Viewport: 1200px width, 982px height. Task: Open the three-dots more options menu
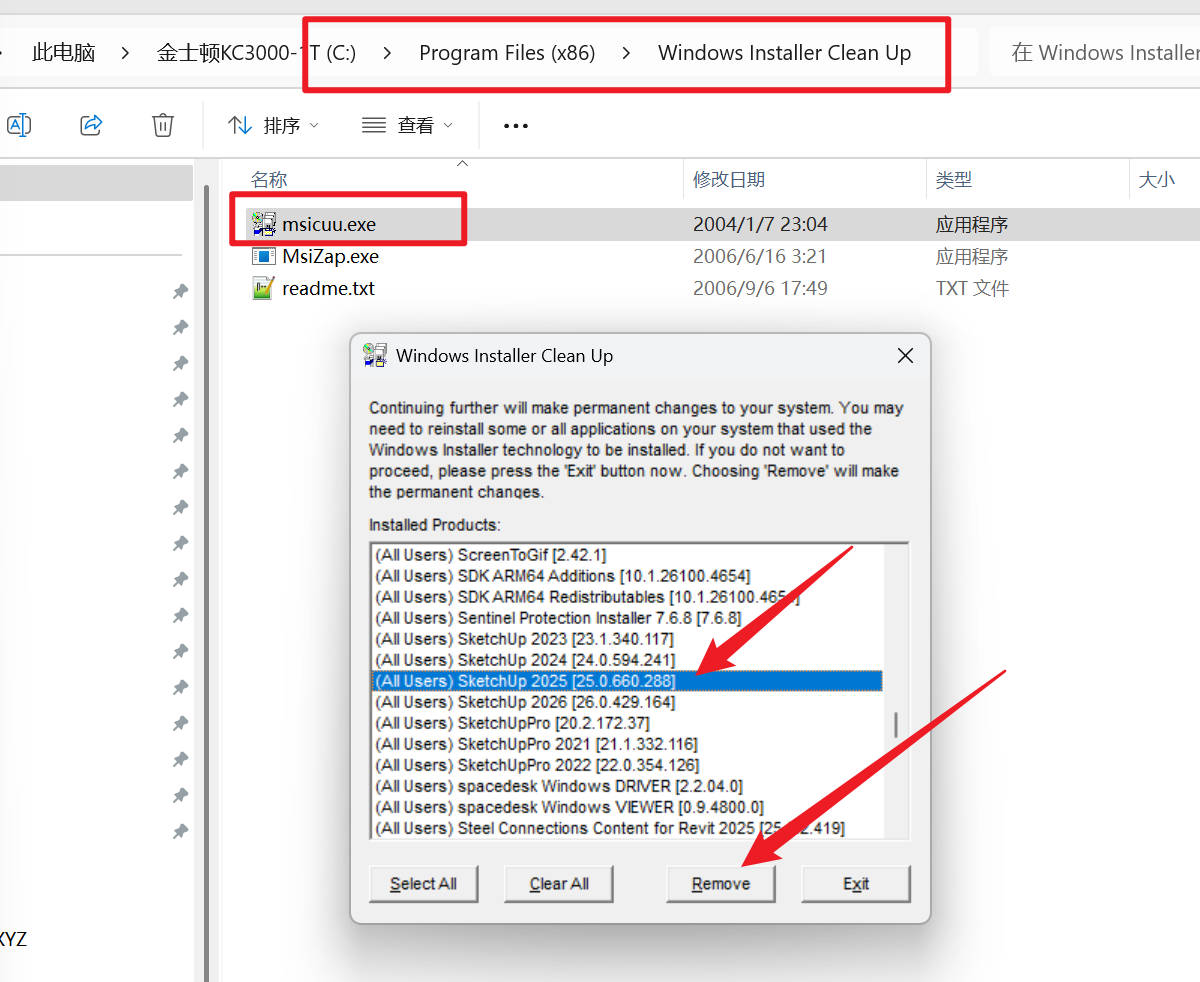515,126
